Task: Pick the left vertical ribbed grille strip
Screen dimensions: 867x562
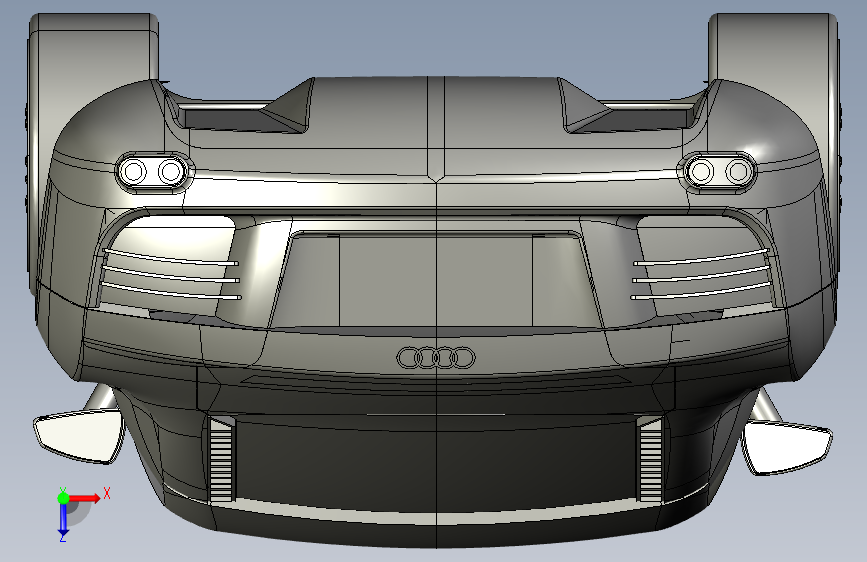Action: point(221,460)
